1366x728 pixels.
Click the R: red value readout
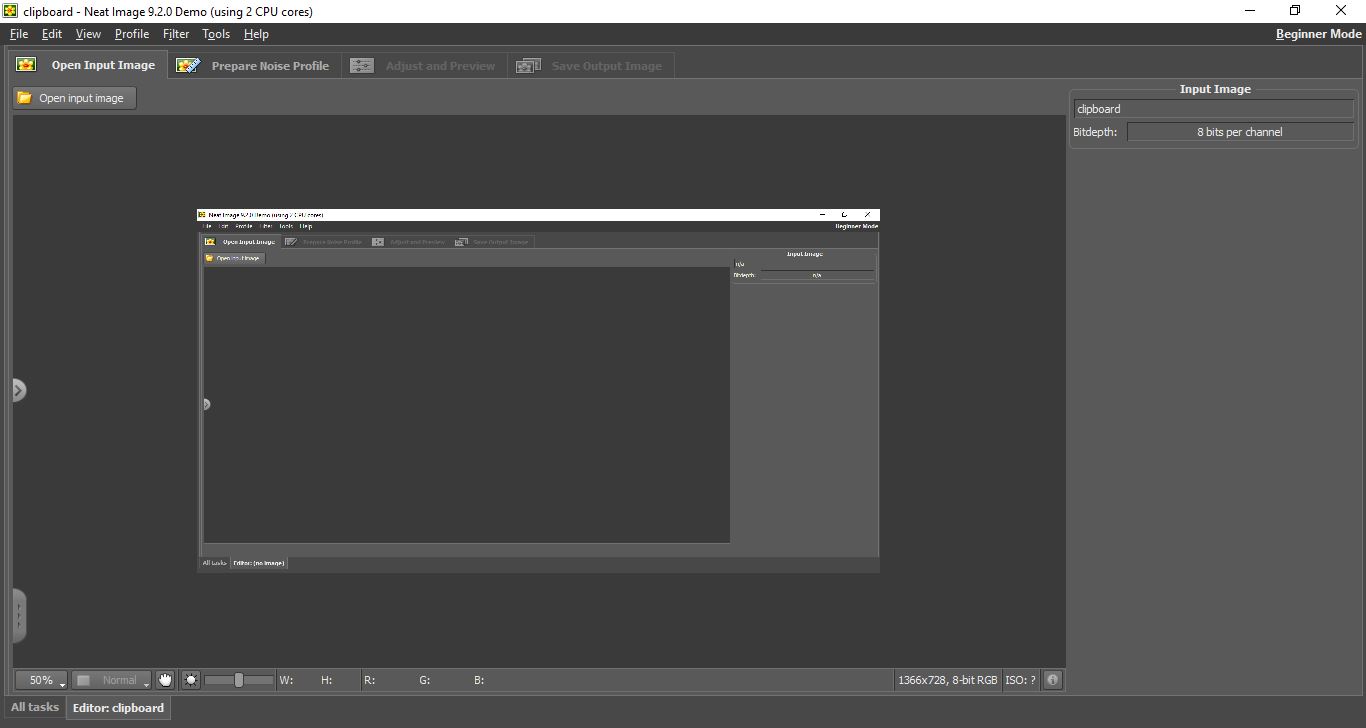point(370,680)
